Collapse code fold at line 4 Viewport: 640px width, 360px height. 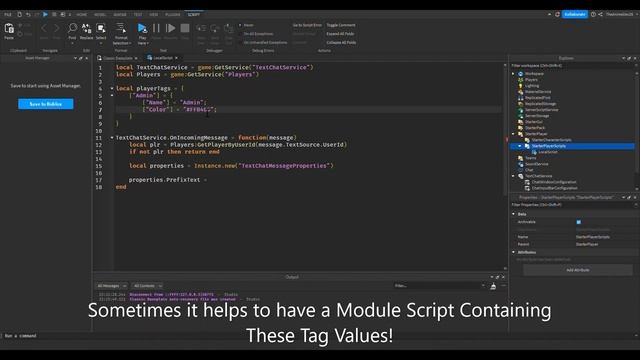[112, 88]
